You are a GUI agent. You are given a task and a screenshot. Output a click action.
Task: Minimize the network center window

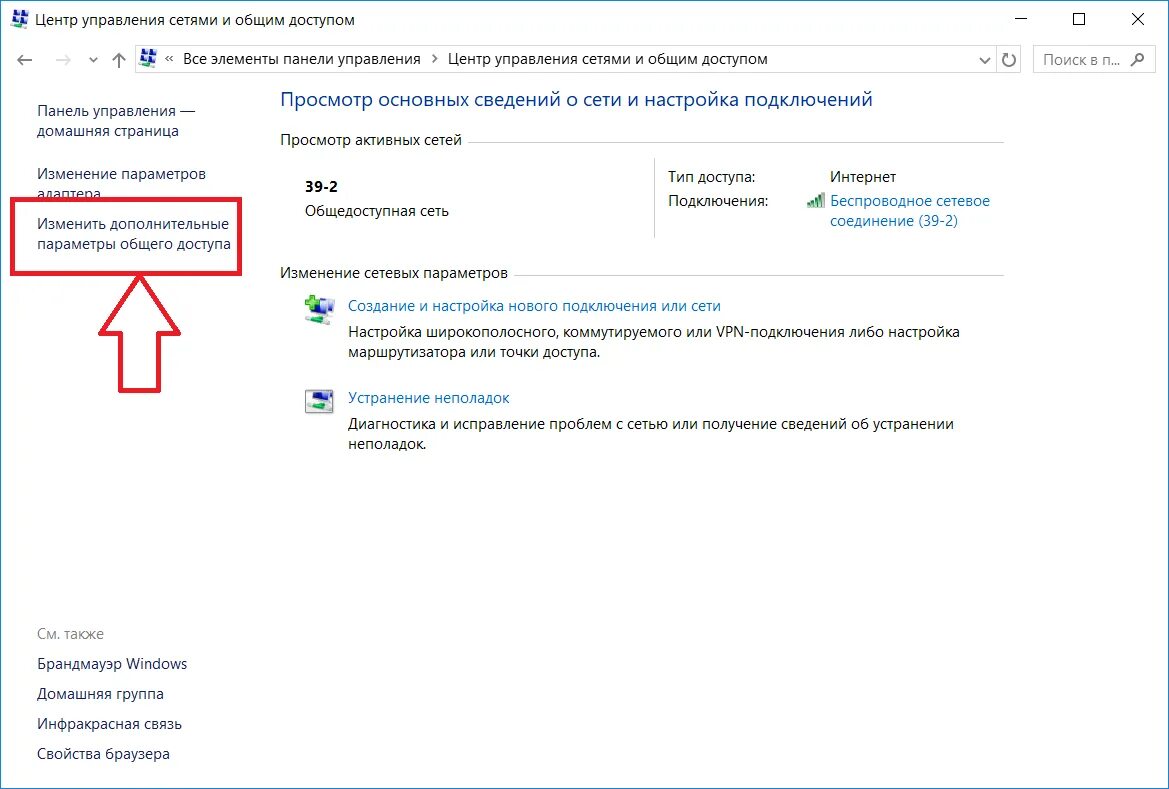1021,19
